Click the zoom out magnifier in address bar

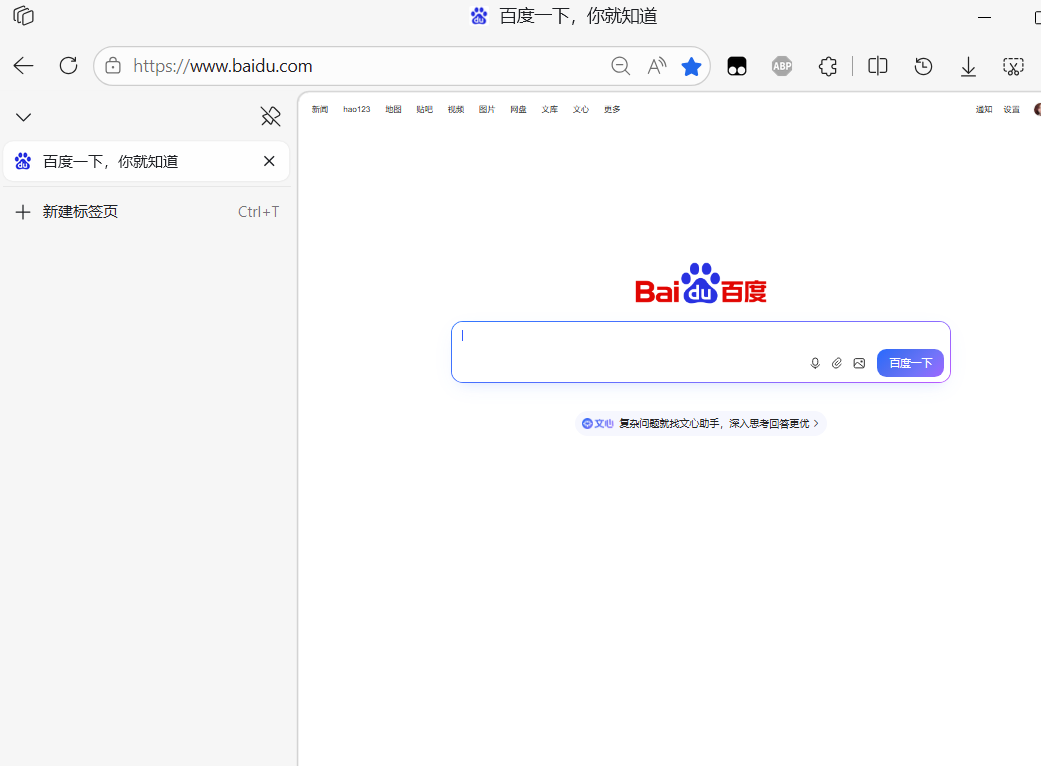click(620, 66)
